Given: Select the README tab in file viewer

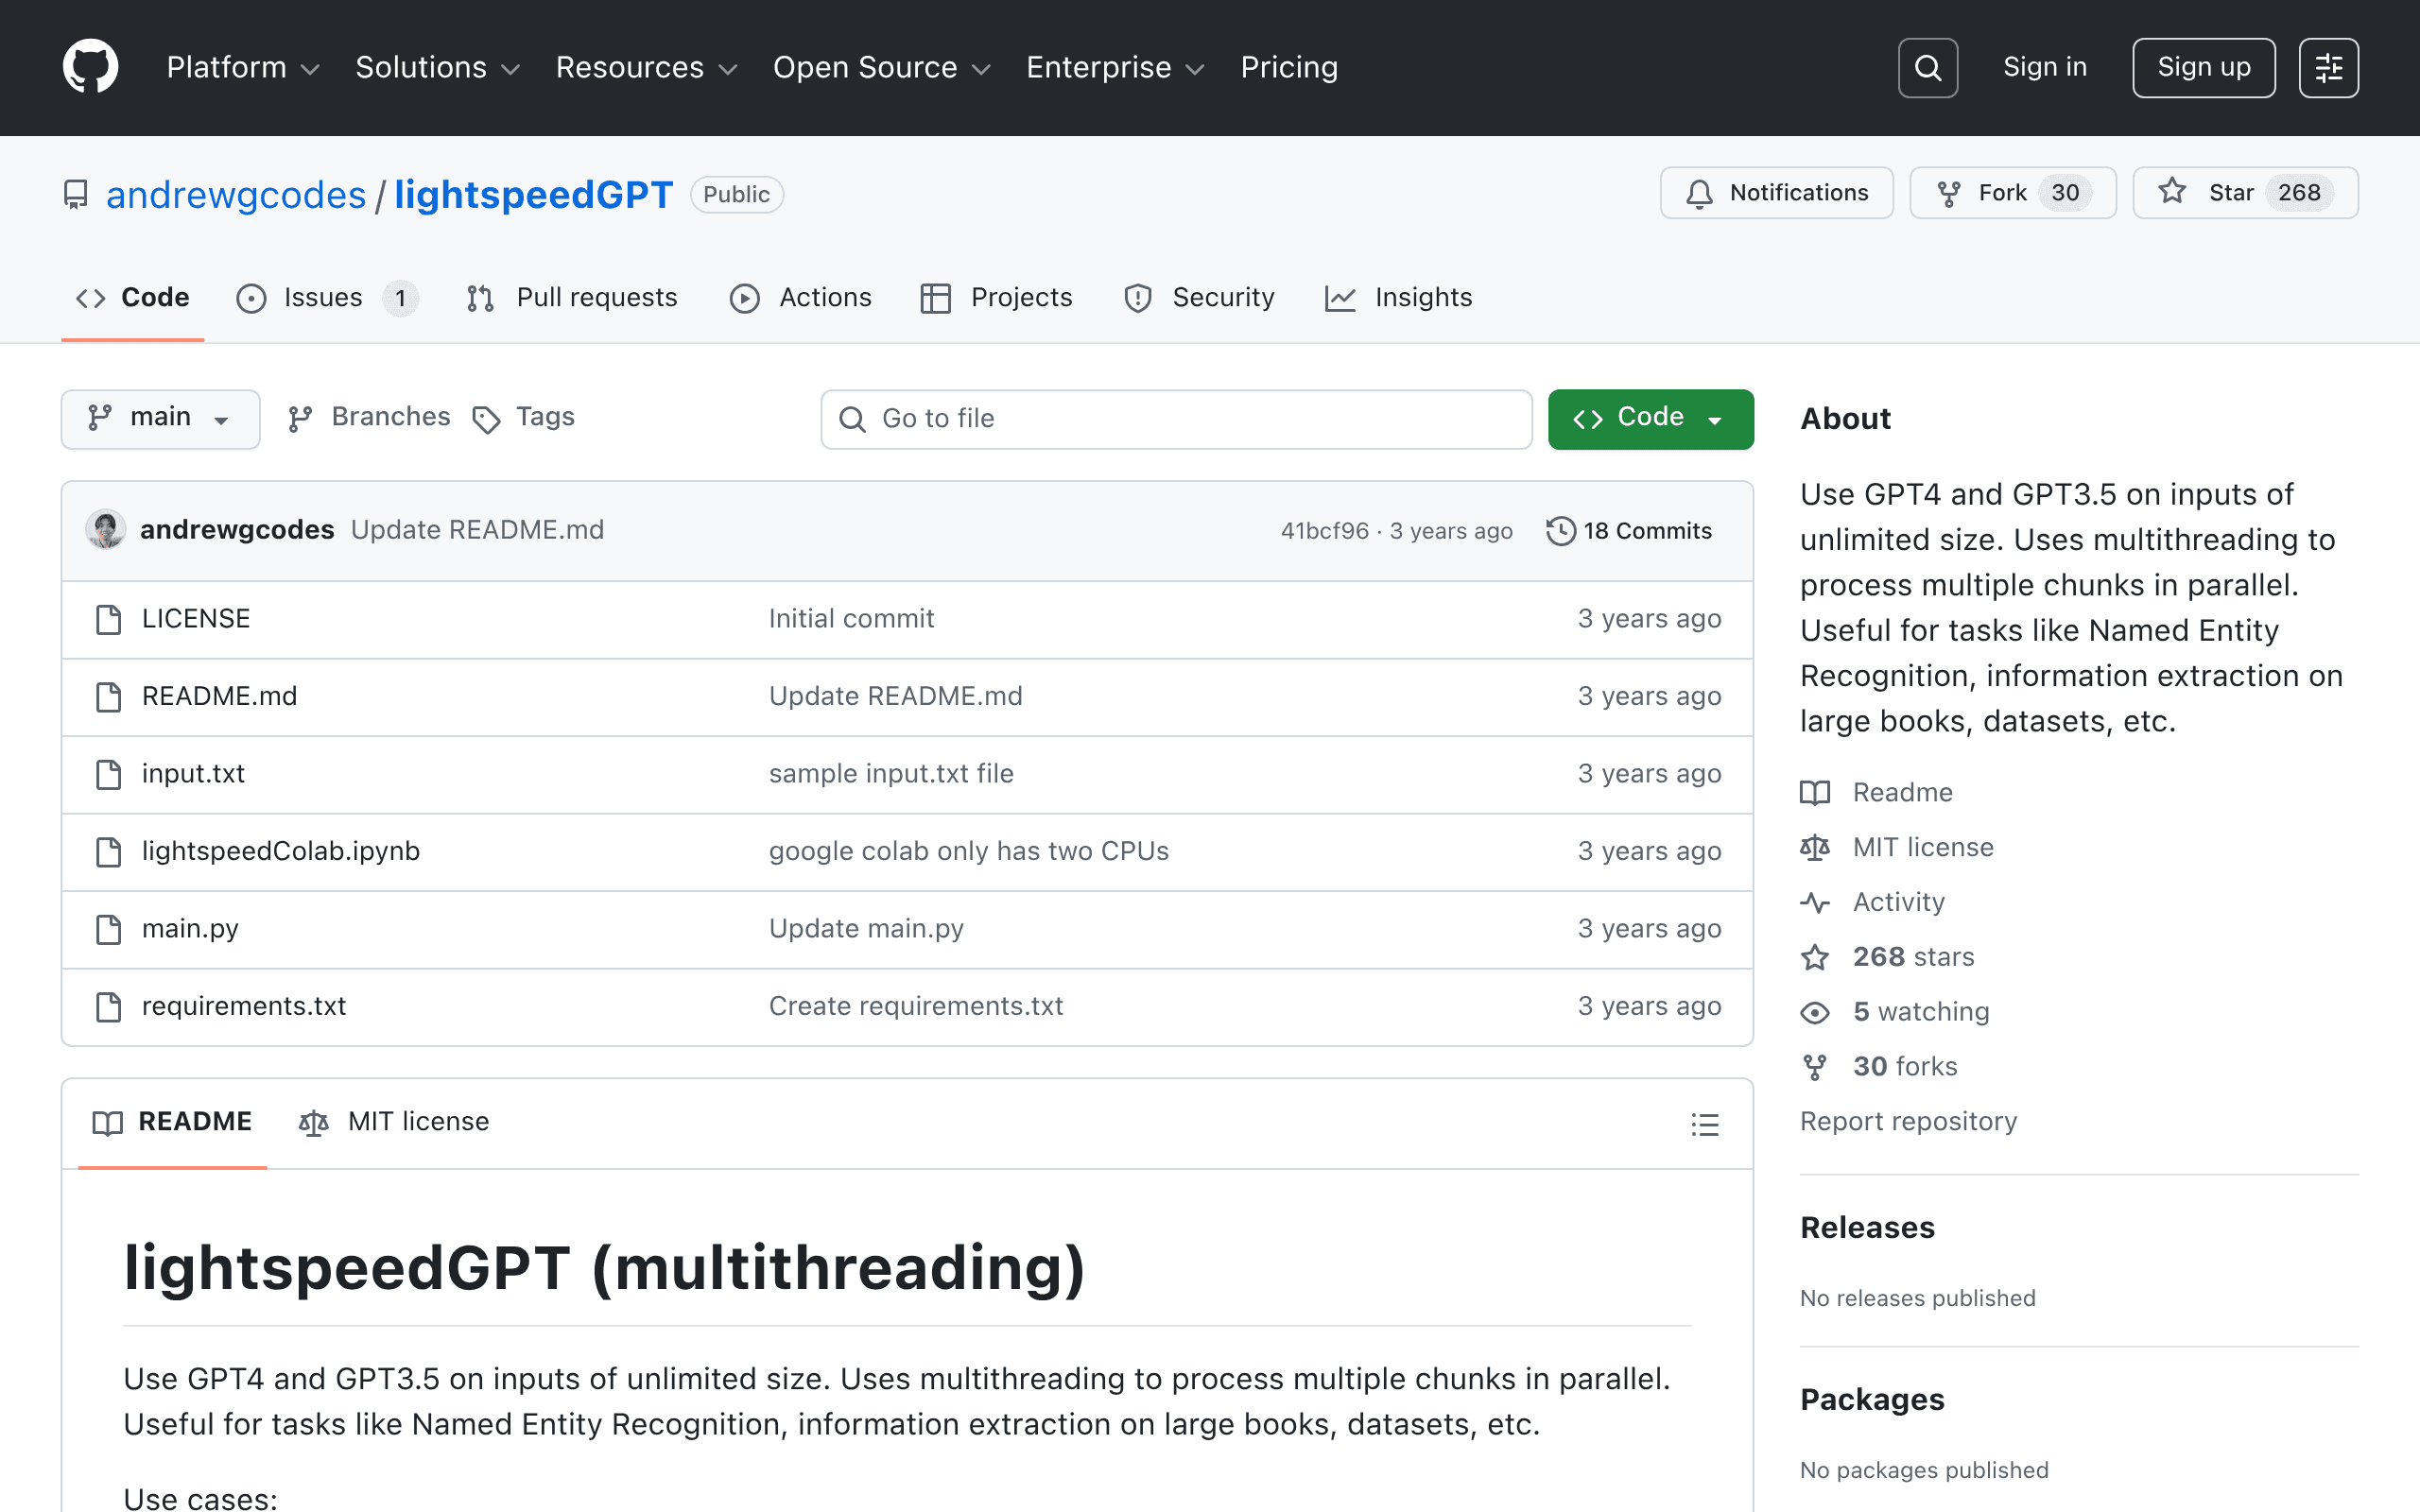Looking at the screenshot, I should pos(172,1123).
